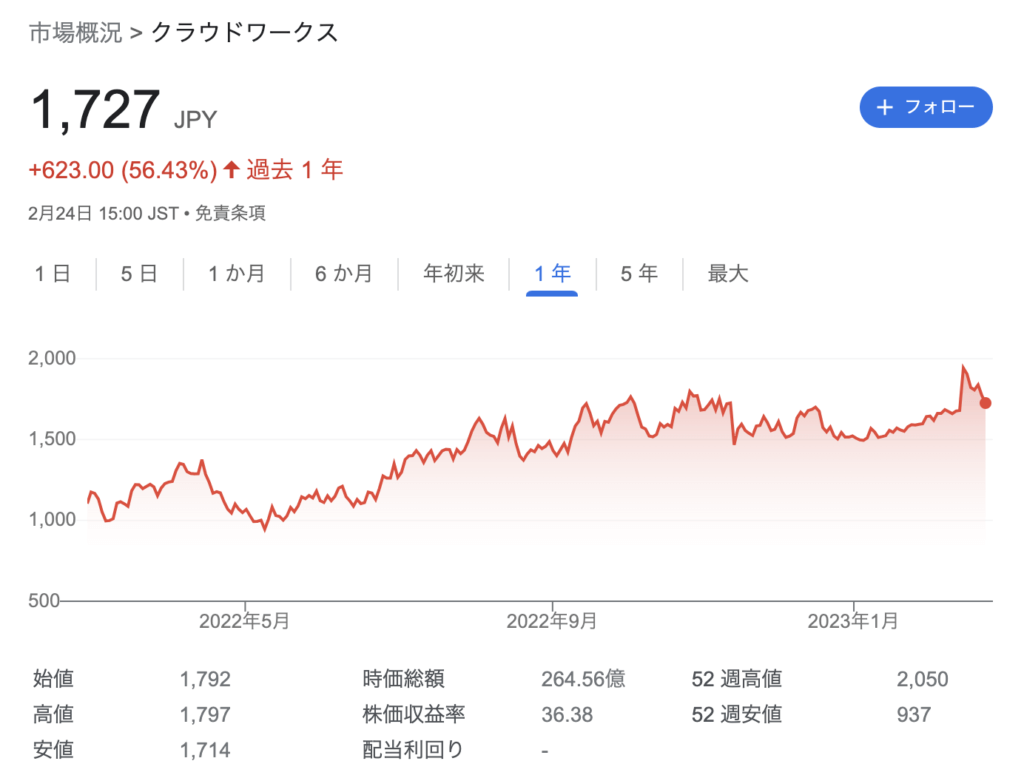Select the 5日 range tab
The height and width of the screenshot is (778, 1024).
(139, 274)
